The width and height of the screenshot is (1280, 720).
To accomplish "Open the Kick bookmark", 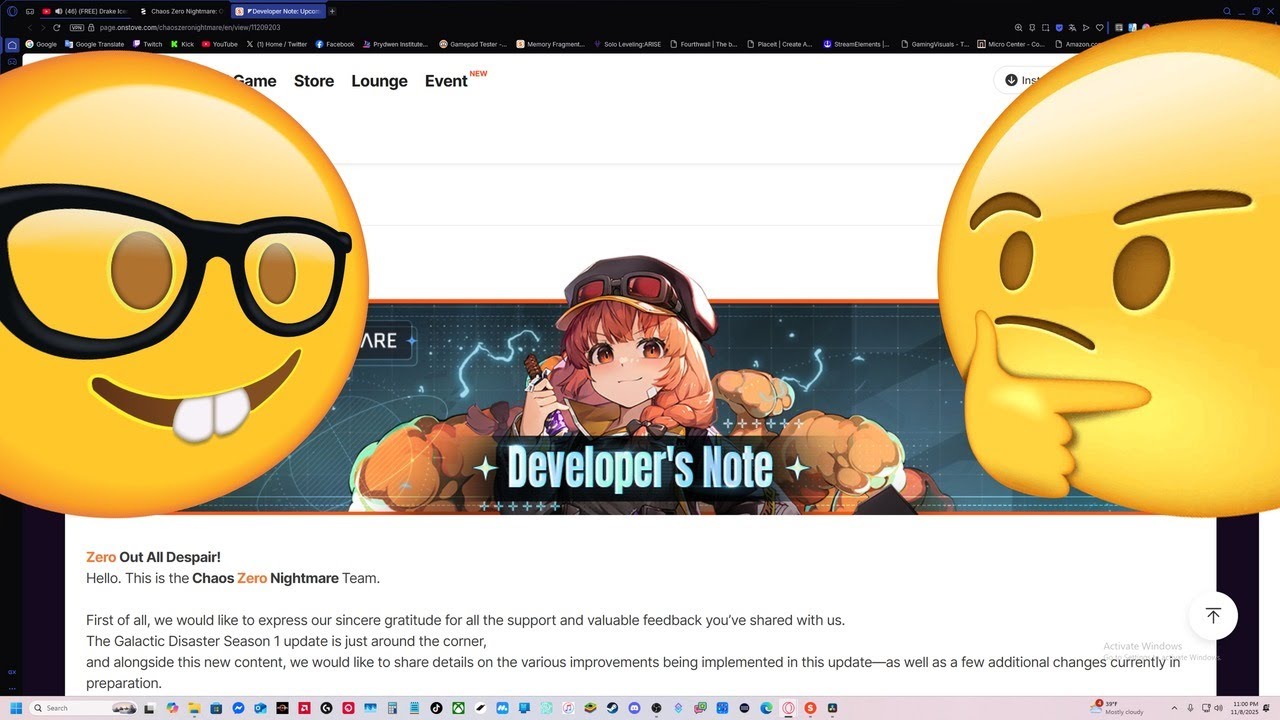I will (x=182, y=44).
